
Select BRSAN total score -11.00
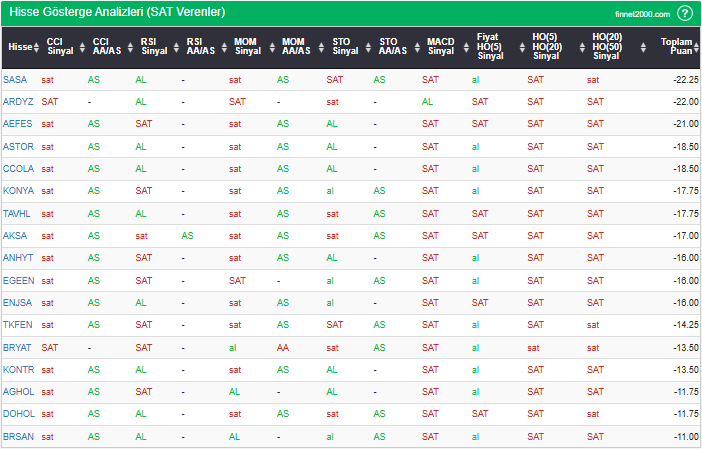click(685, 436)
